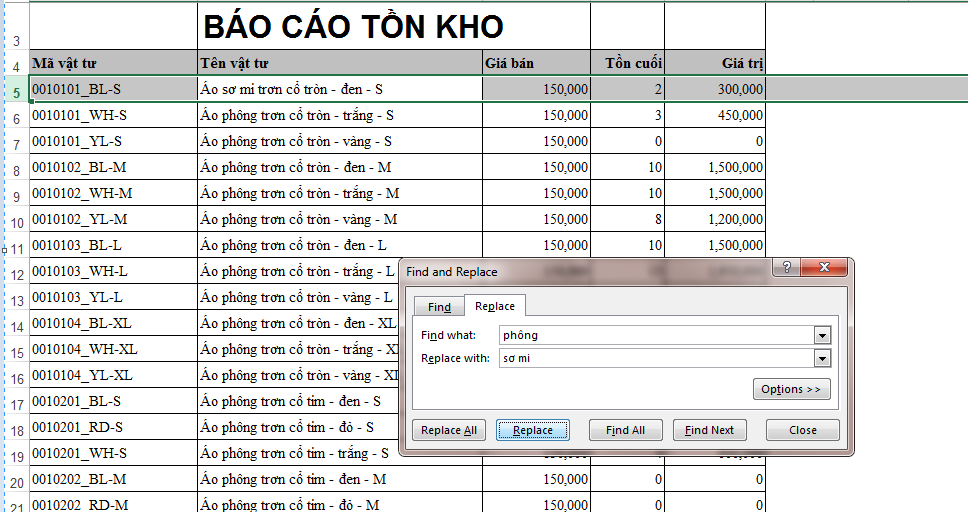Viewport: 968px width, 512px height.
Task: Switch to the Find tab
Action: pyautogui.click(x=439, y=307)
